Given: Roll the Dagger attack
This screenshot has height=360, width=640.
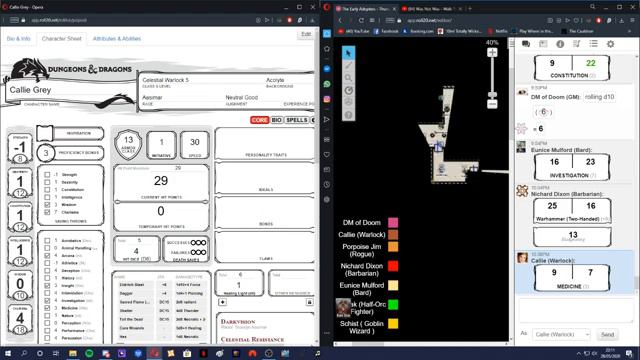Looking at the screenshot, I should 126,293.
